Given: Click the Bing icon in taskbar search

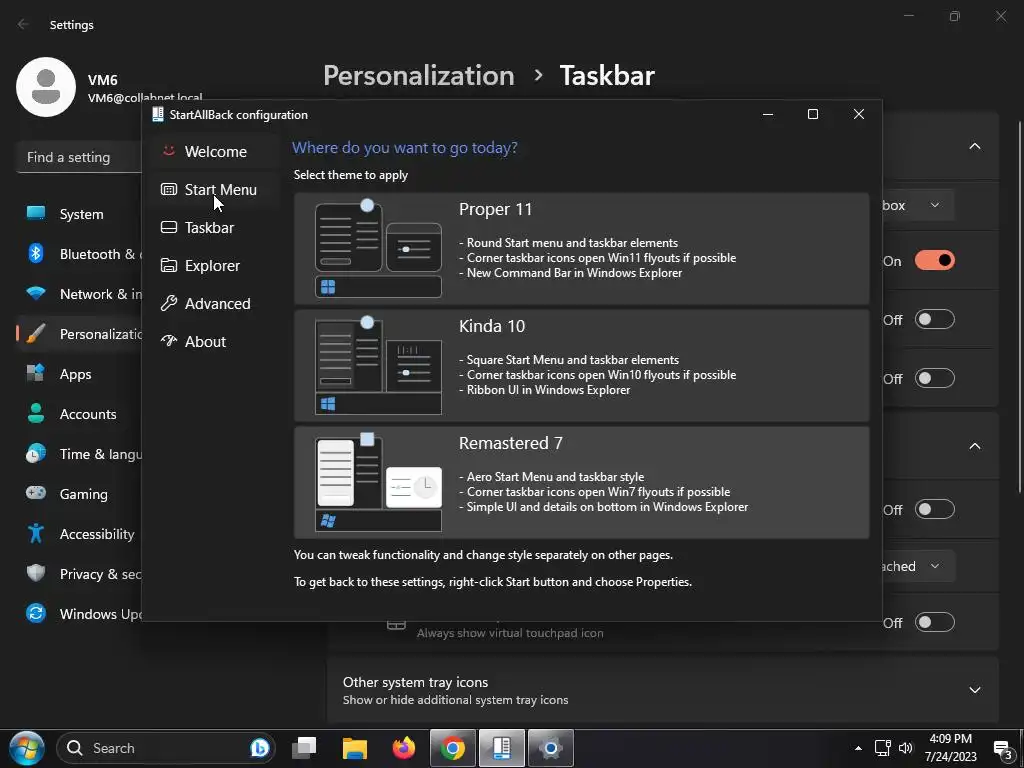Looking at the screenshot, I should [260, 748].
